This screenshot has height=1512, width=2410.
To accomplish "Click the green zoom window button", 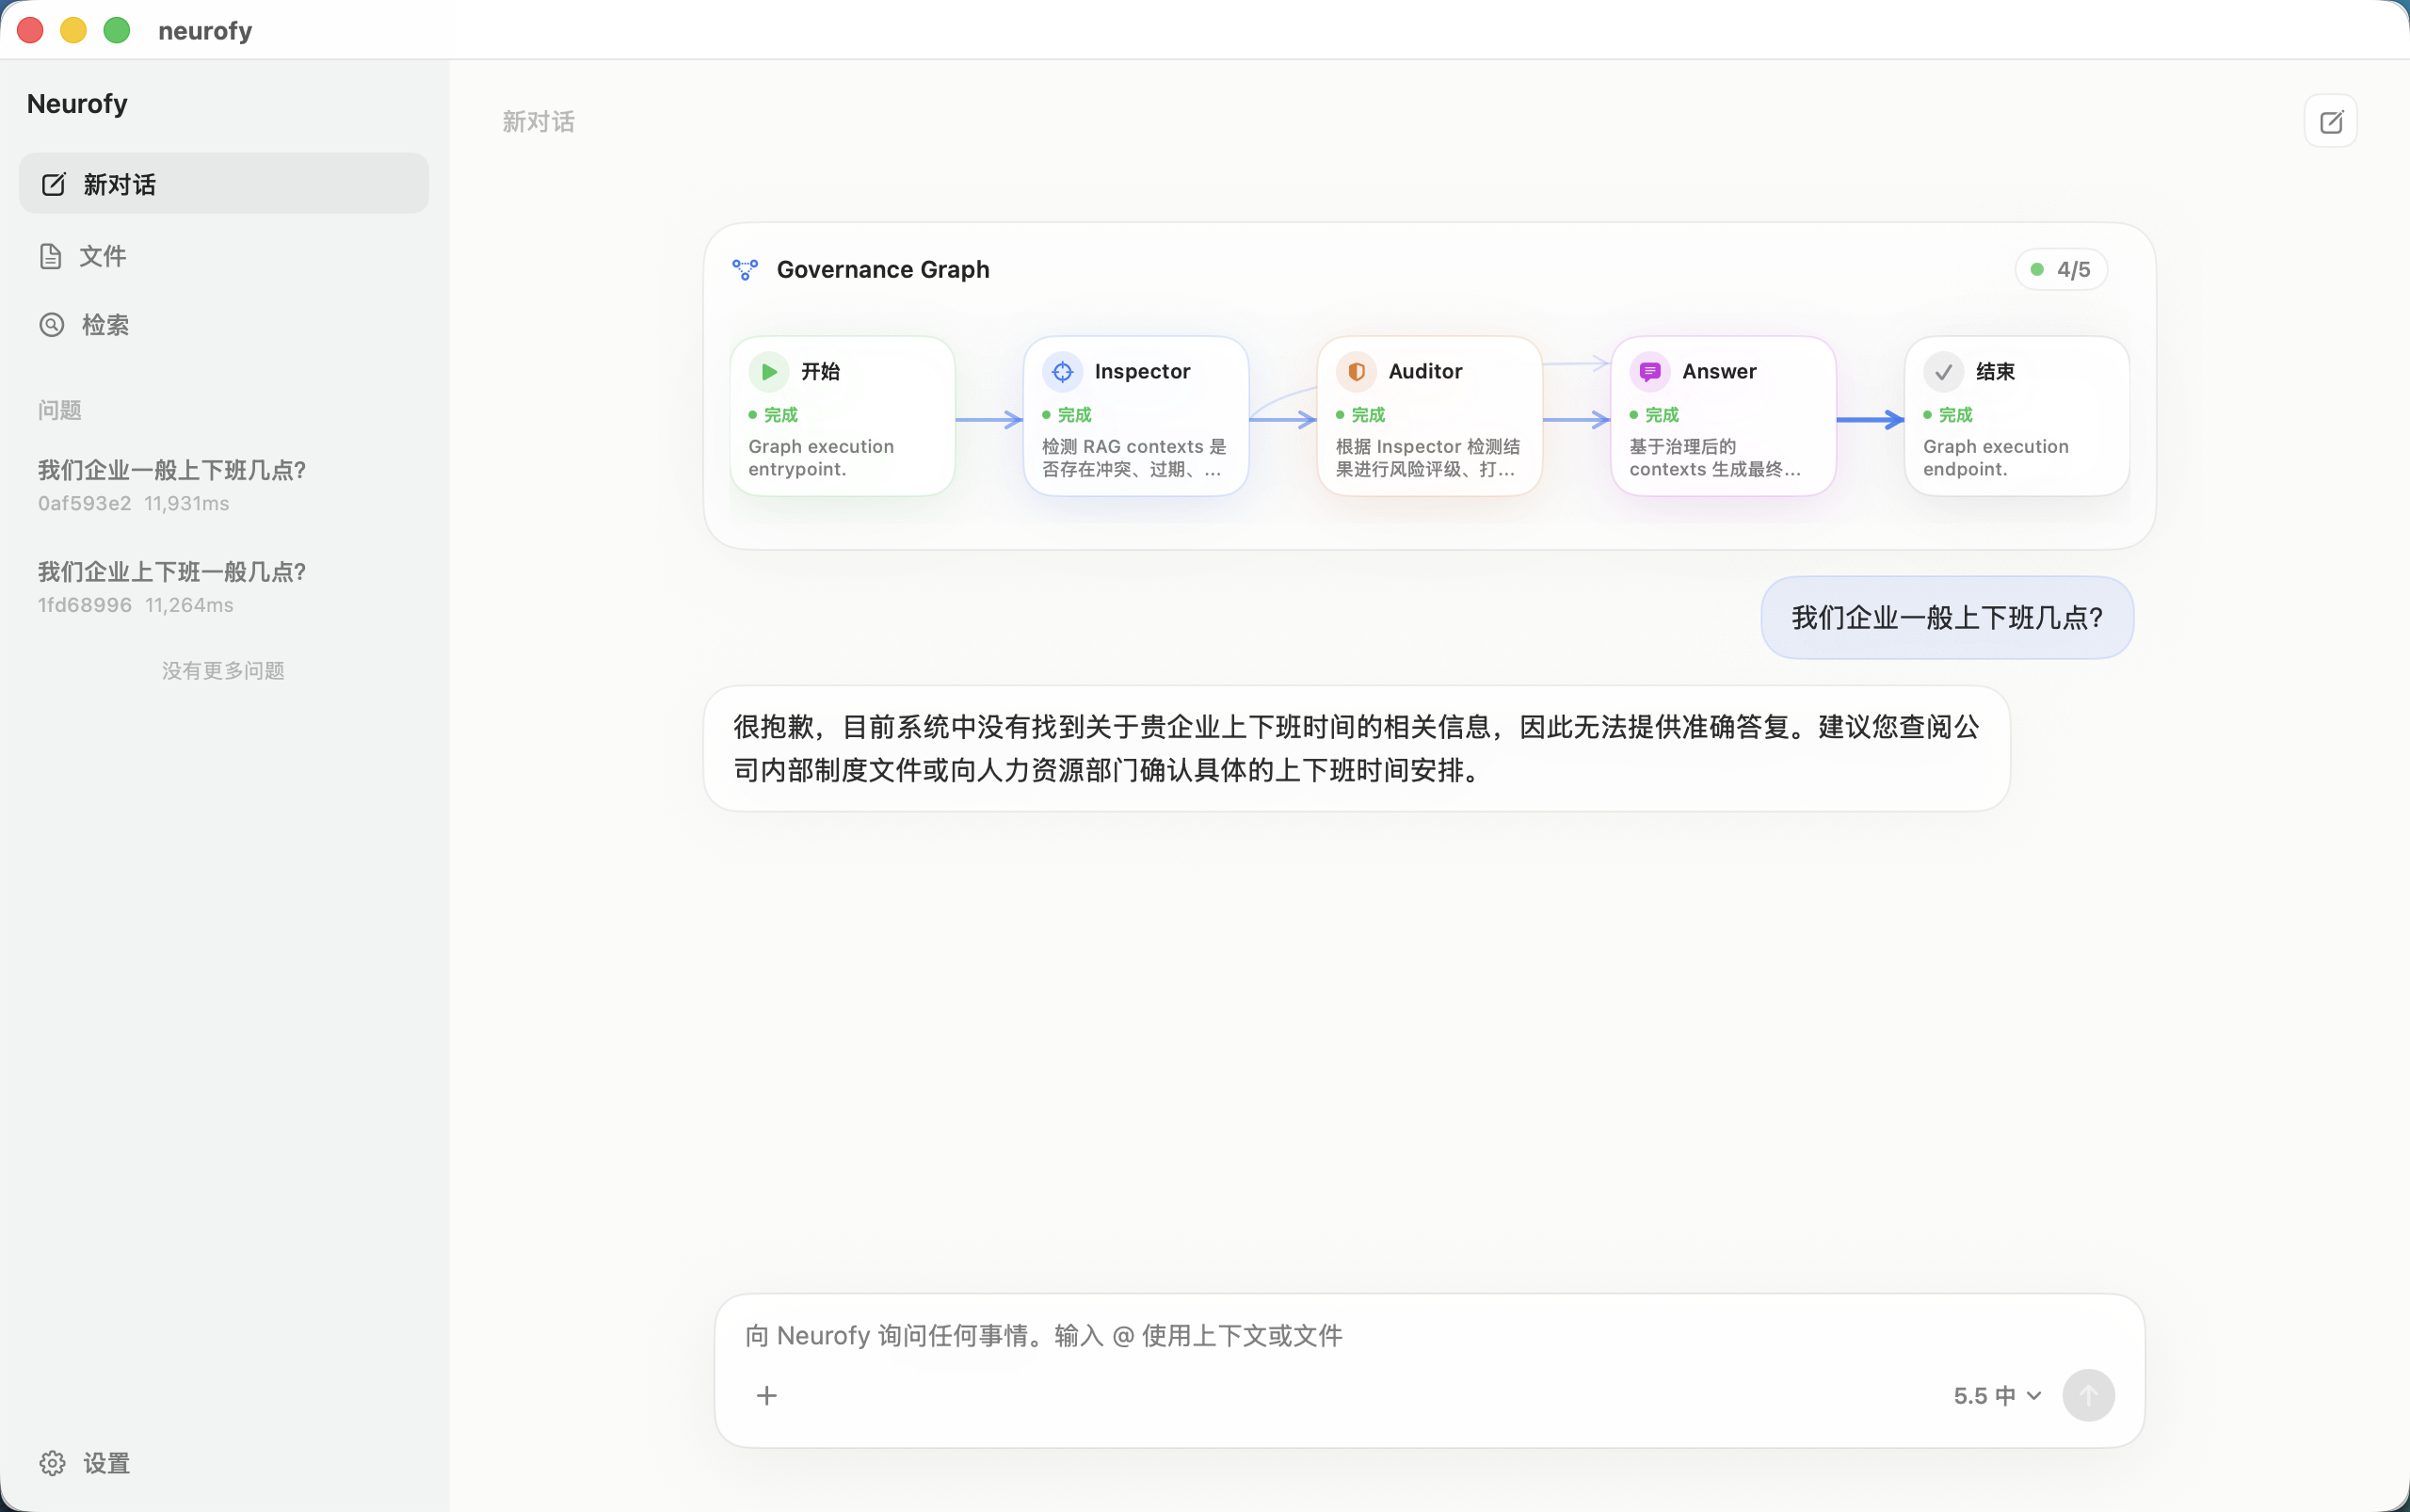I will click(x=117, y=30).
